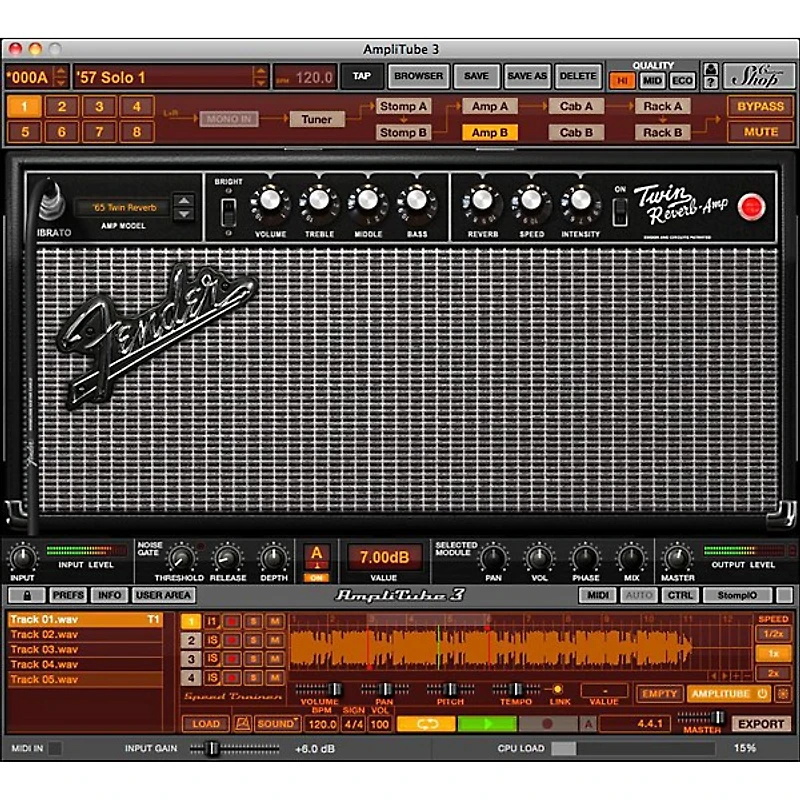
Task: Open the metronome icon next to LOAD
Action: [242, 723]
